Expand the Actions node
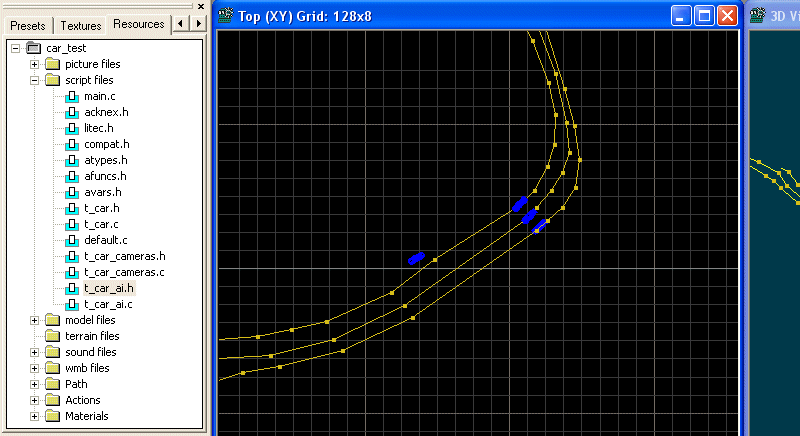The image size is (800, 436). [x=35, y=400]
